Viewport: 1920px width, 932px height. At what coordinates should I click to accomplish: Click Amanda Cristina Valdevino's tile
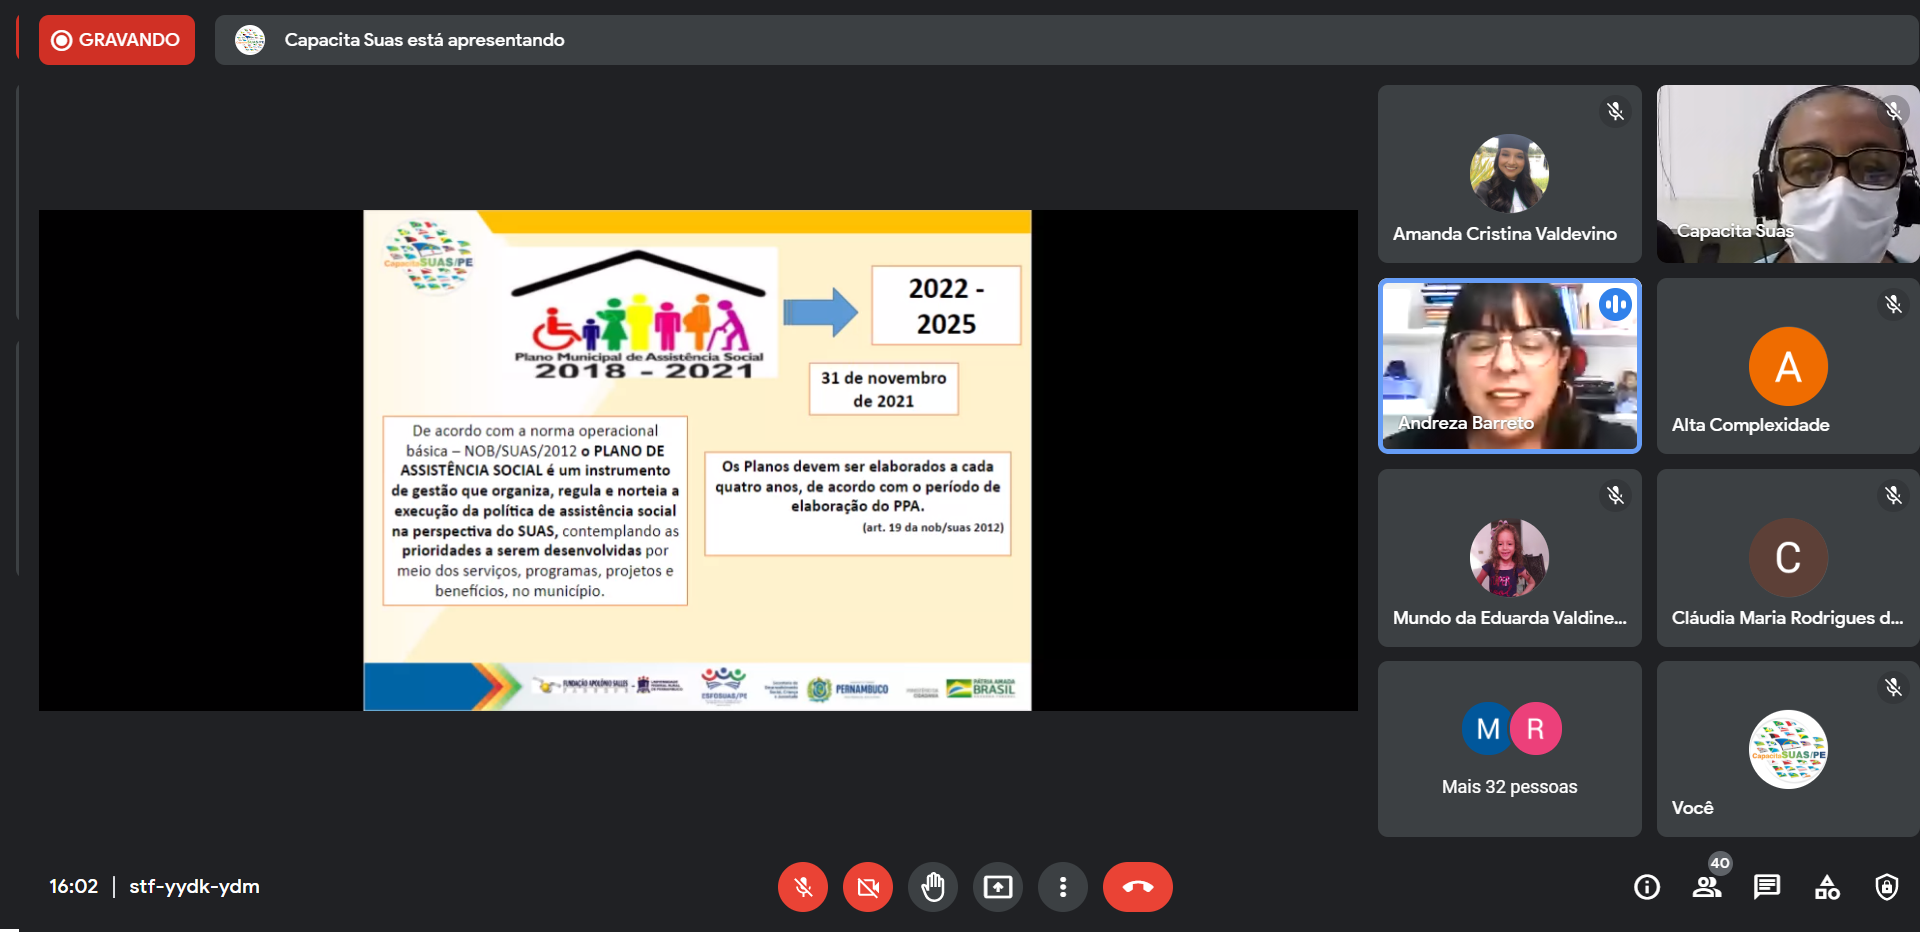pyautogui.click(x=1509, y=174)
